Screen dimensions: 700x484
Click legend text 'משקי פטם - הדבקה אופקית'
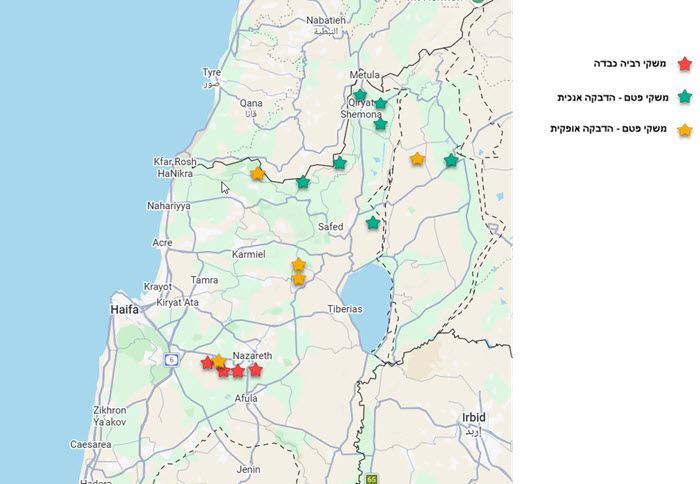[x=608, y=129]
